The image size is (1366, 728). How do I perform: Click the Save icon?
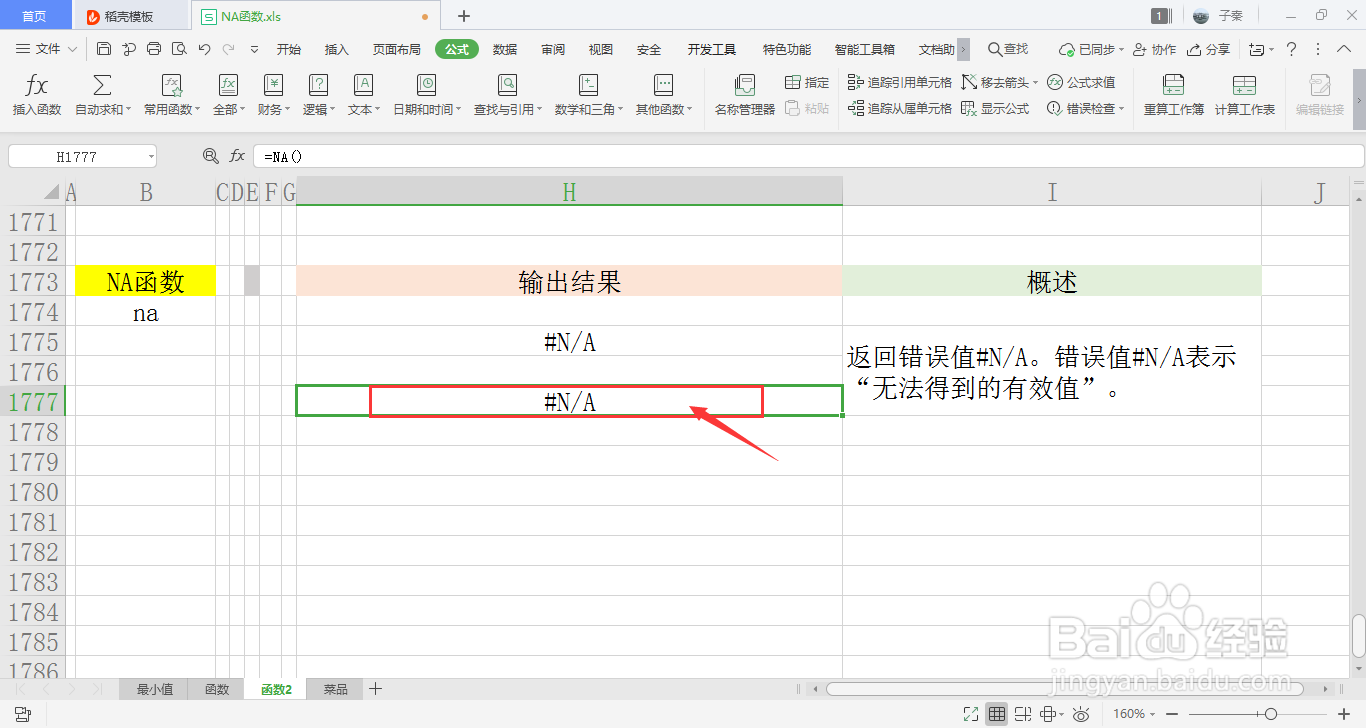coord(104,48)
